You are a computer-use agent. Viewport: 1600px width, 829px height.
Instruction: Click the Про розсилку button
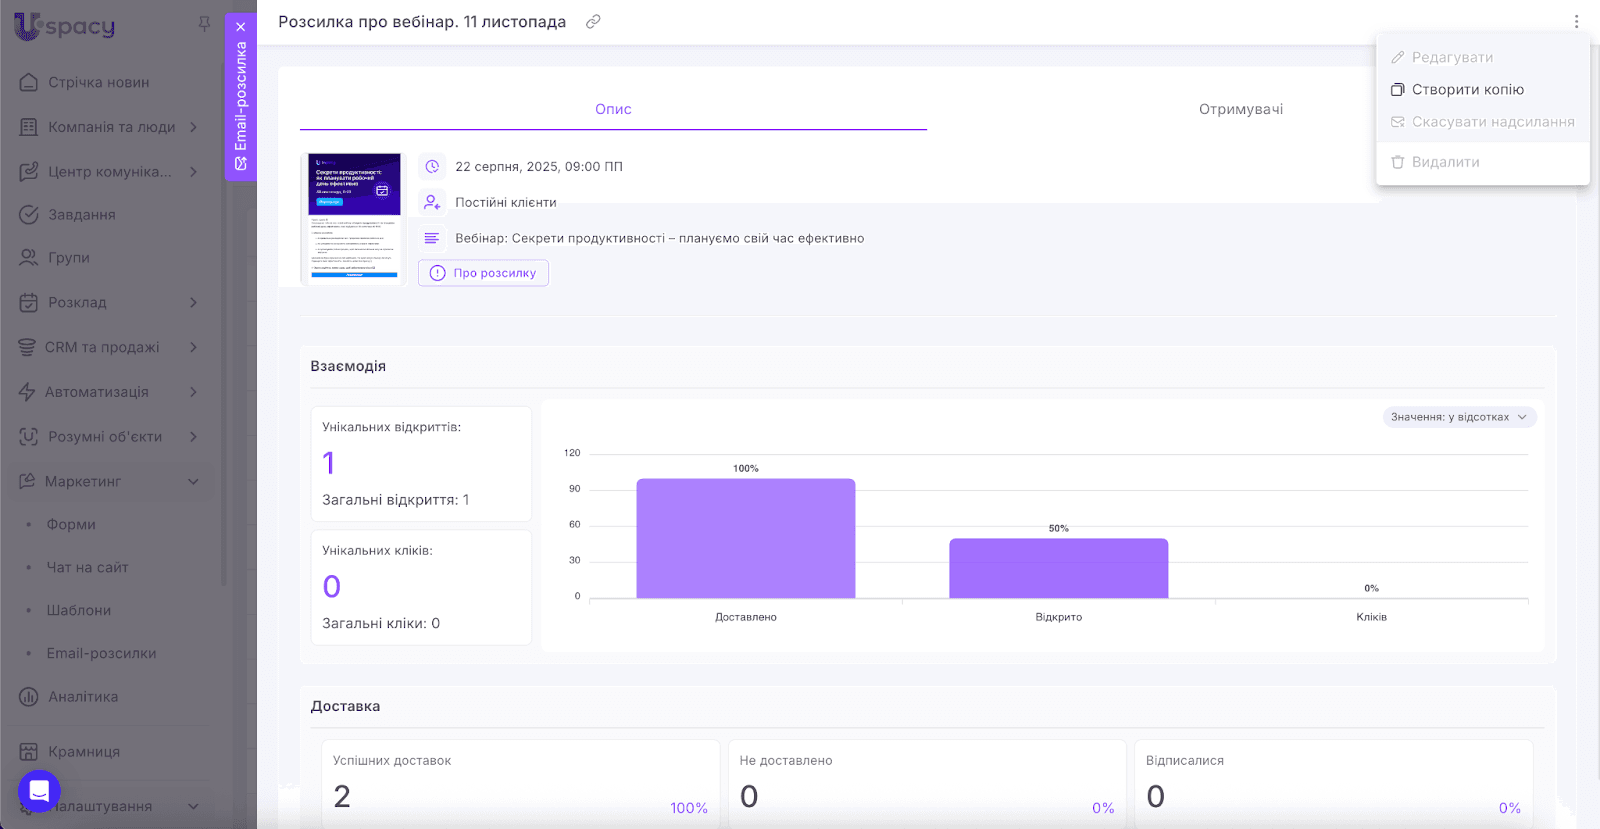coord(483,273)
